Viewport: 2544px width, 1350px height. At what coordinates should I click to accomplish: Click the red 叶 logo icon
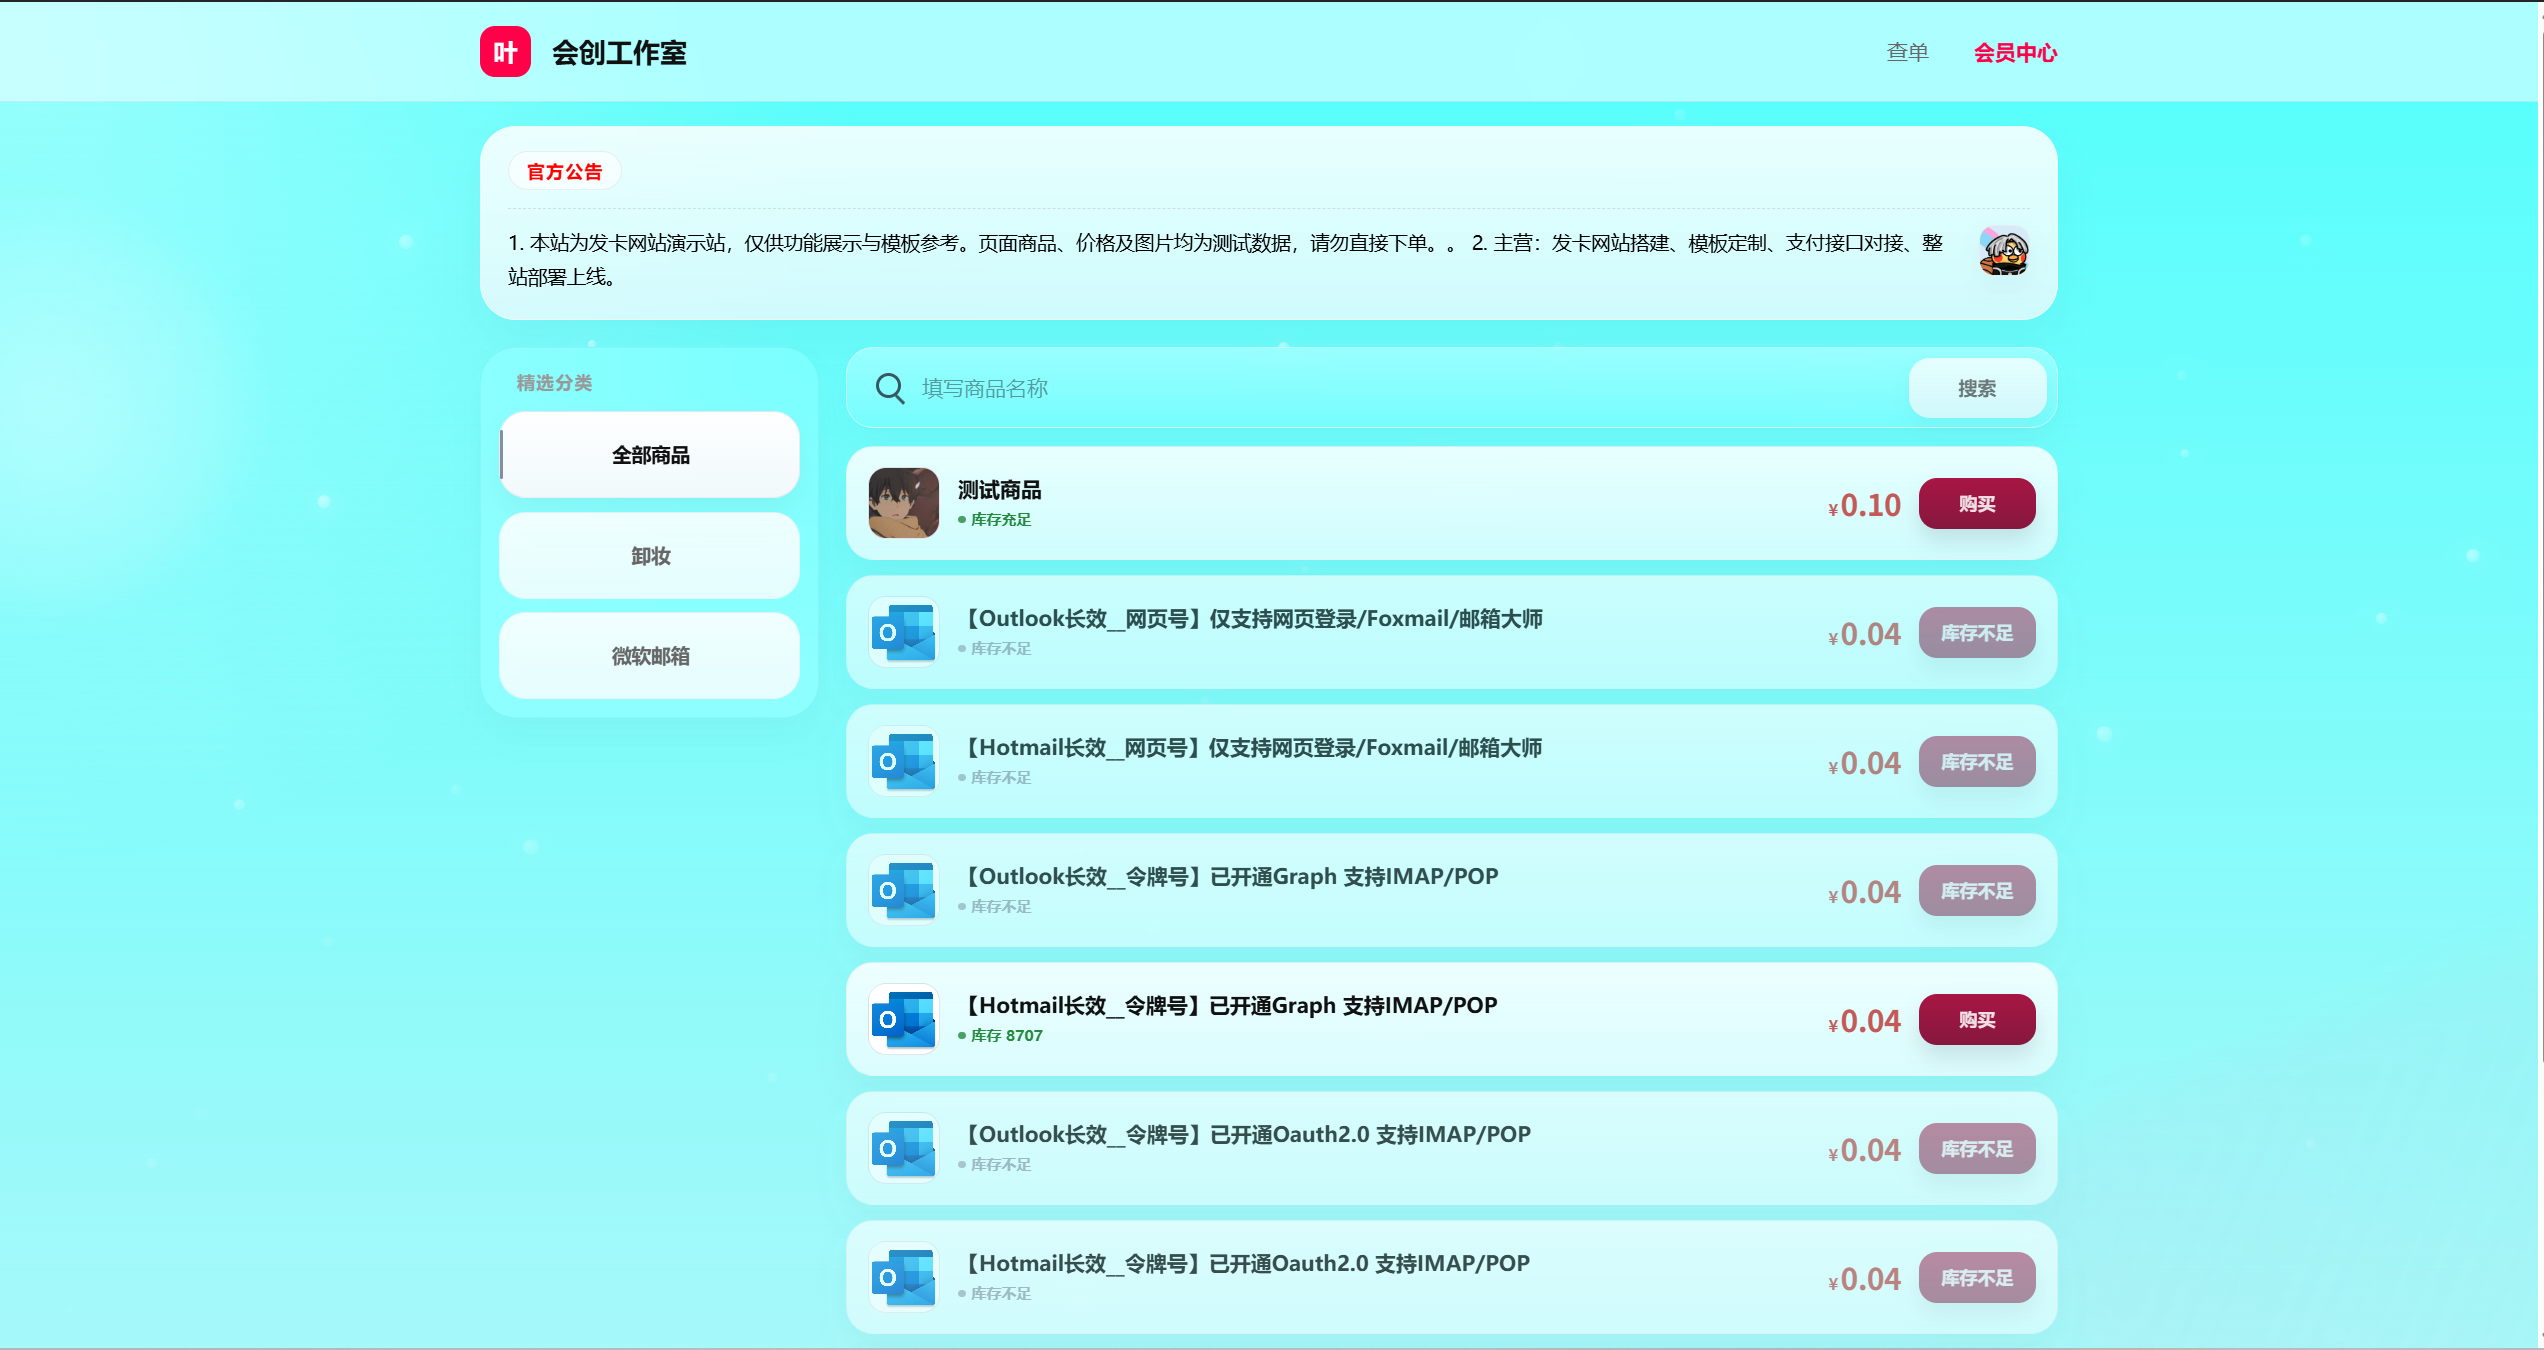coord(505,52)
